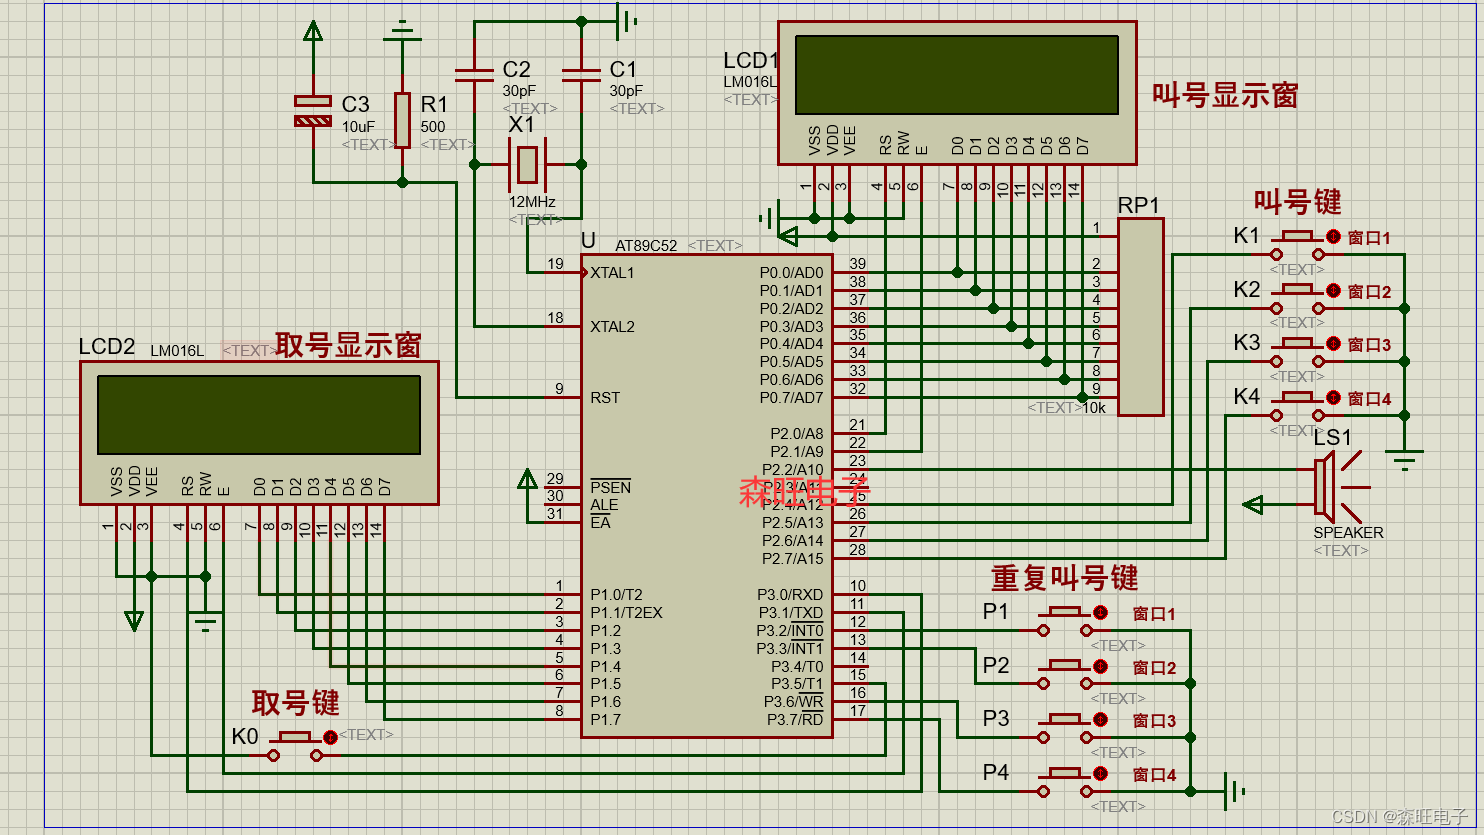Click the '取号显示窗' label

click(x=348, y=345)
